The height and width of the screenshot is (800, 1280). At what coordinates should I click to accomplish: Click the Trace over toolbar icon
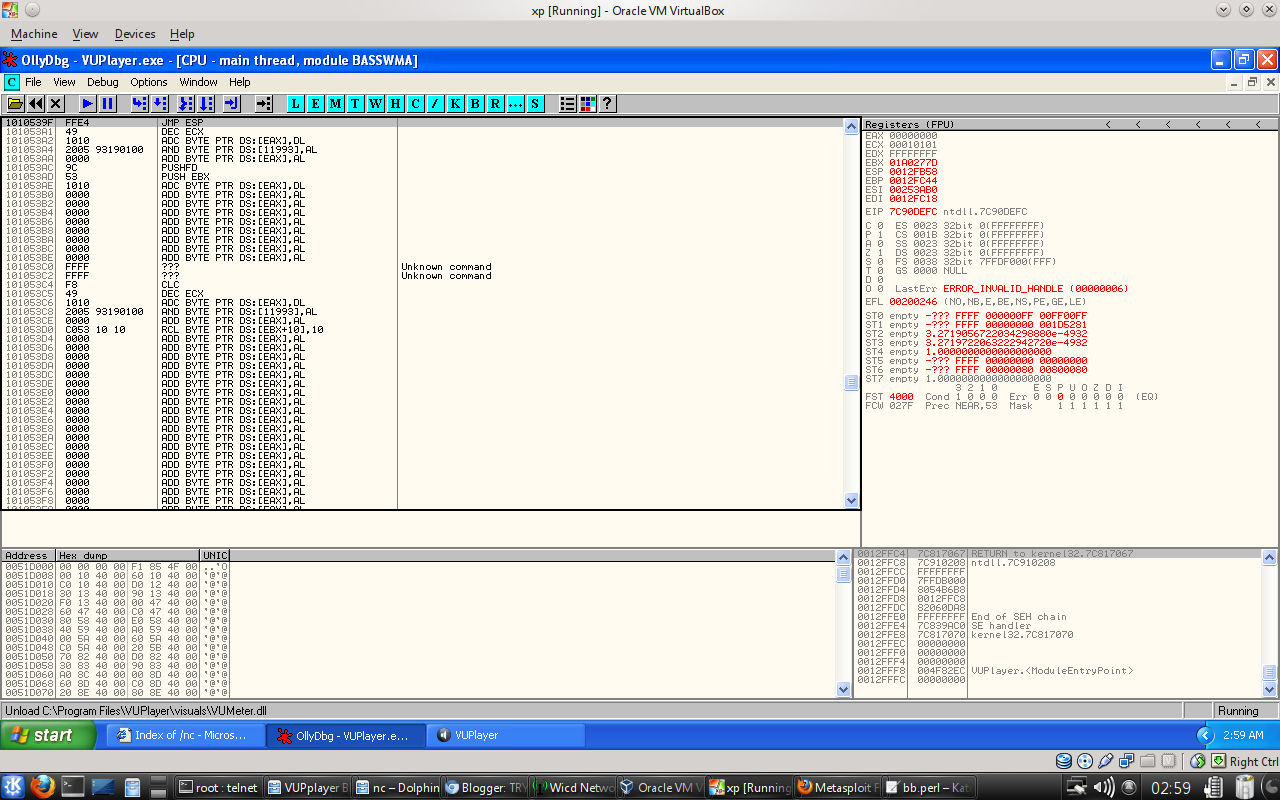point(206,103)
